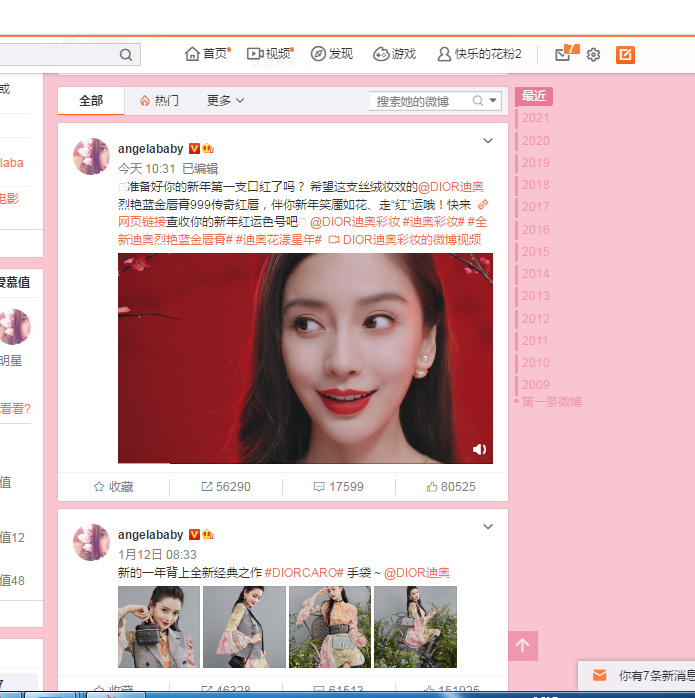Expand the options chevron of the 今天 10:31 post
The image size is (695, 698).
488,141
